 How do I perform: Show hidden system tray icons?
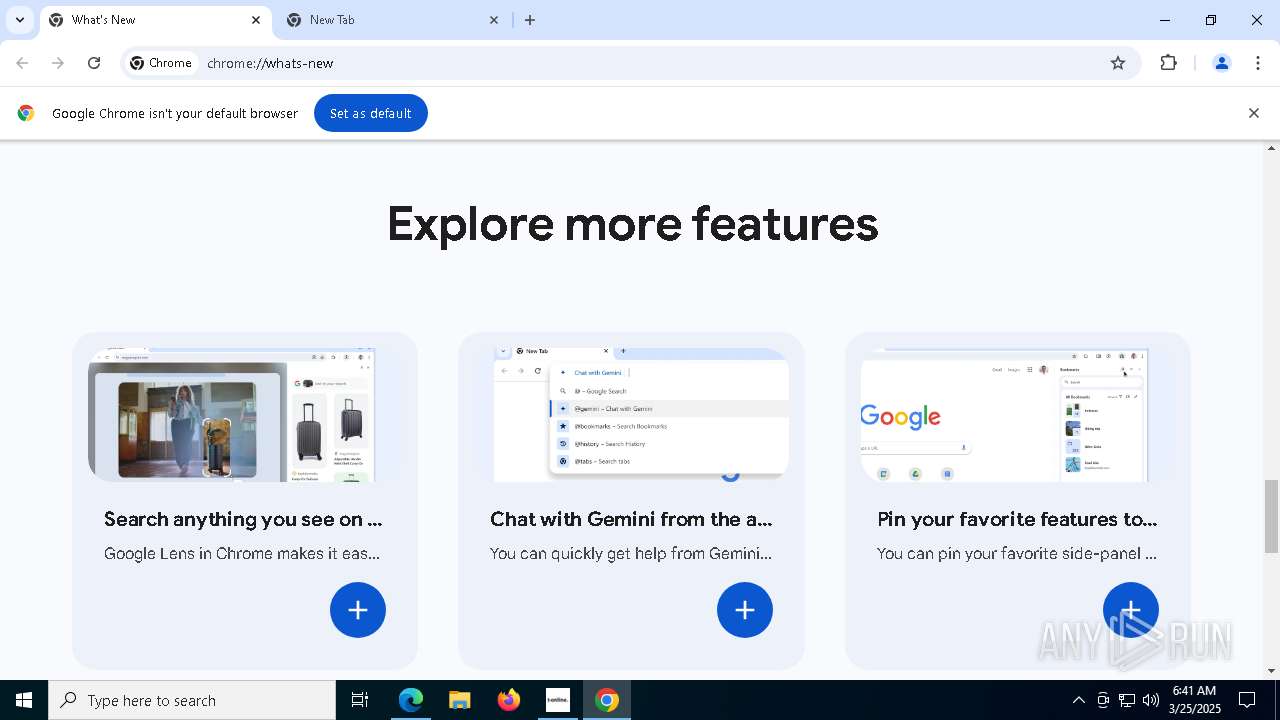click(1078, 700)
